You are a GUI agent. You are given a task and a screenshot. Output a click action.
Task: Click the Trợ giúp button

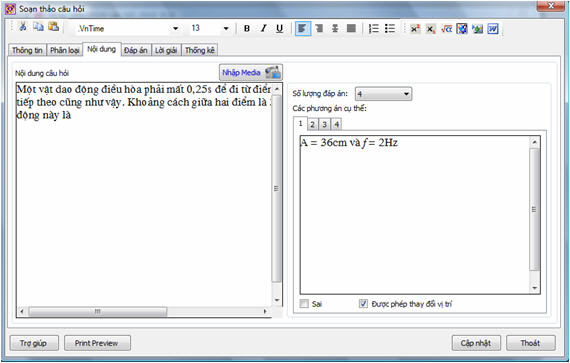click(34, 343)
